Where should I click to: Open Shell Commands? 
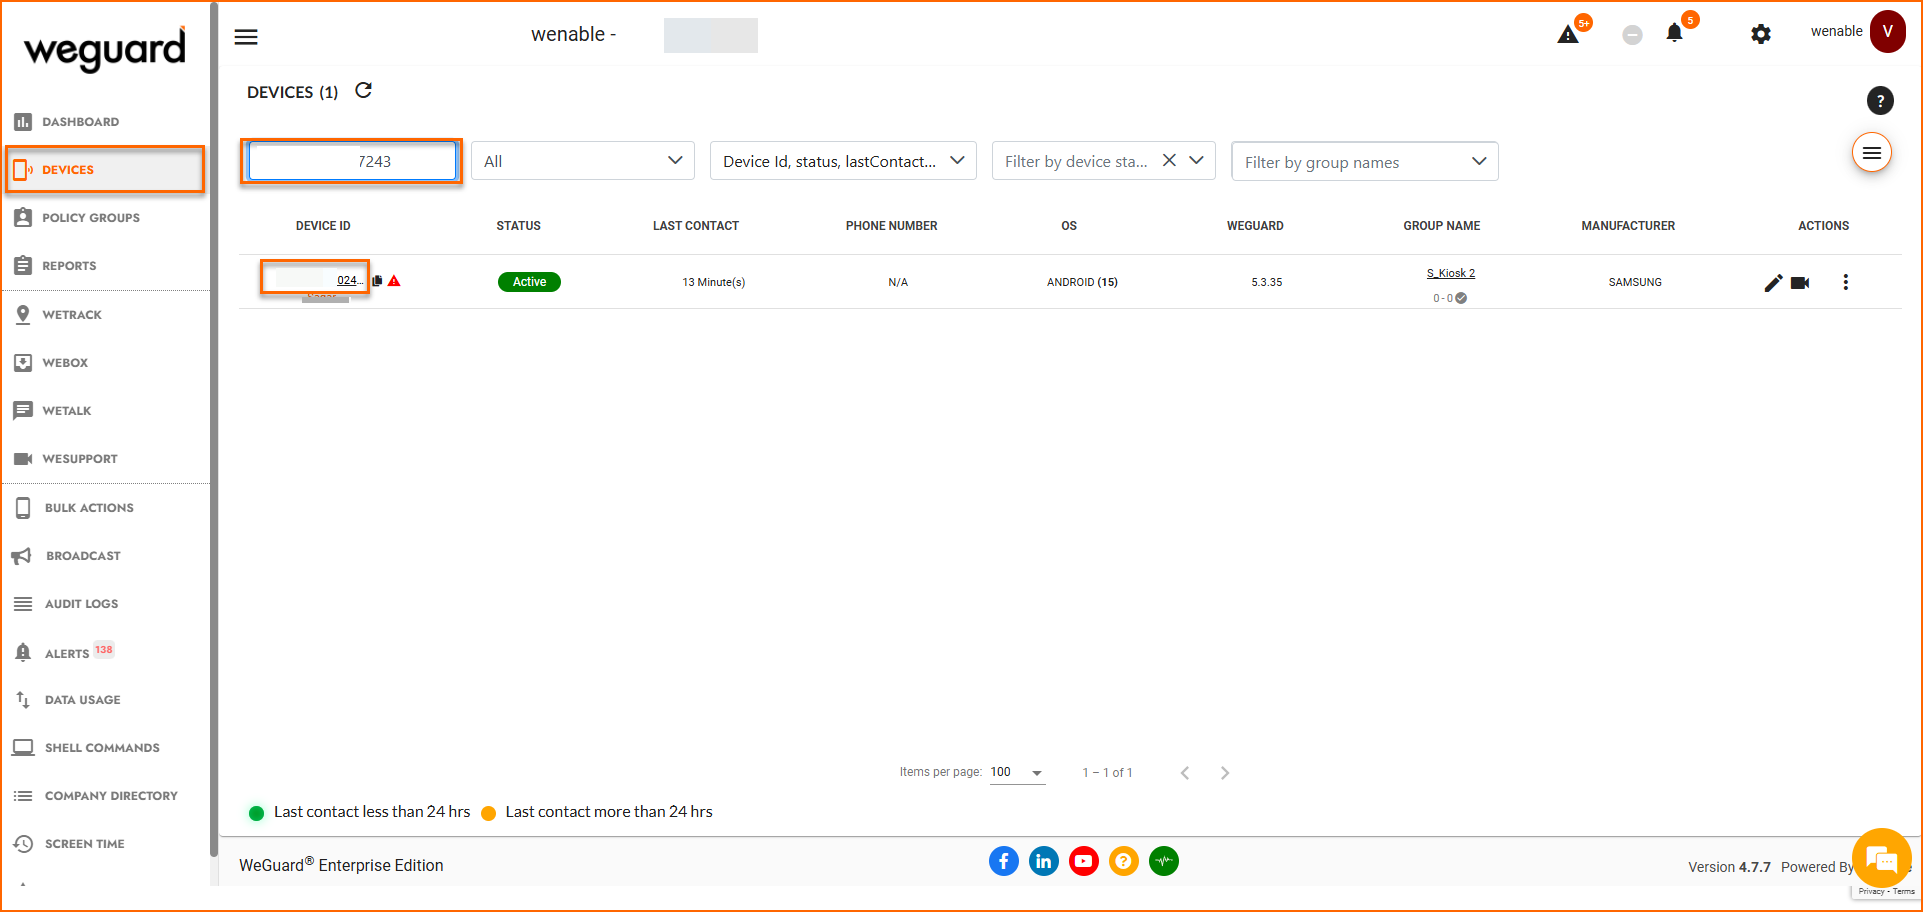click(102, 748)
